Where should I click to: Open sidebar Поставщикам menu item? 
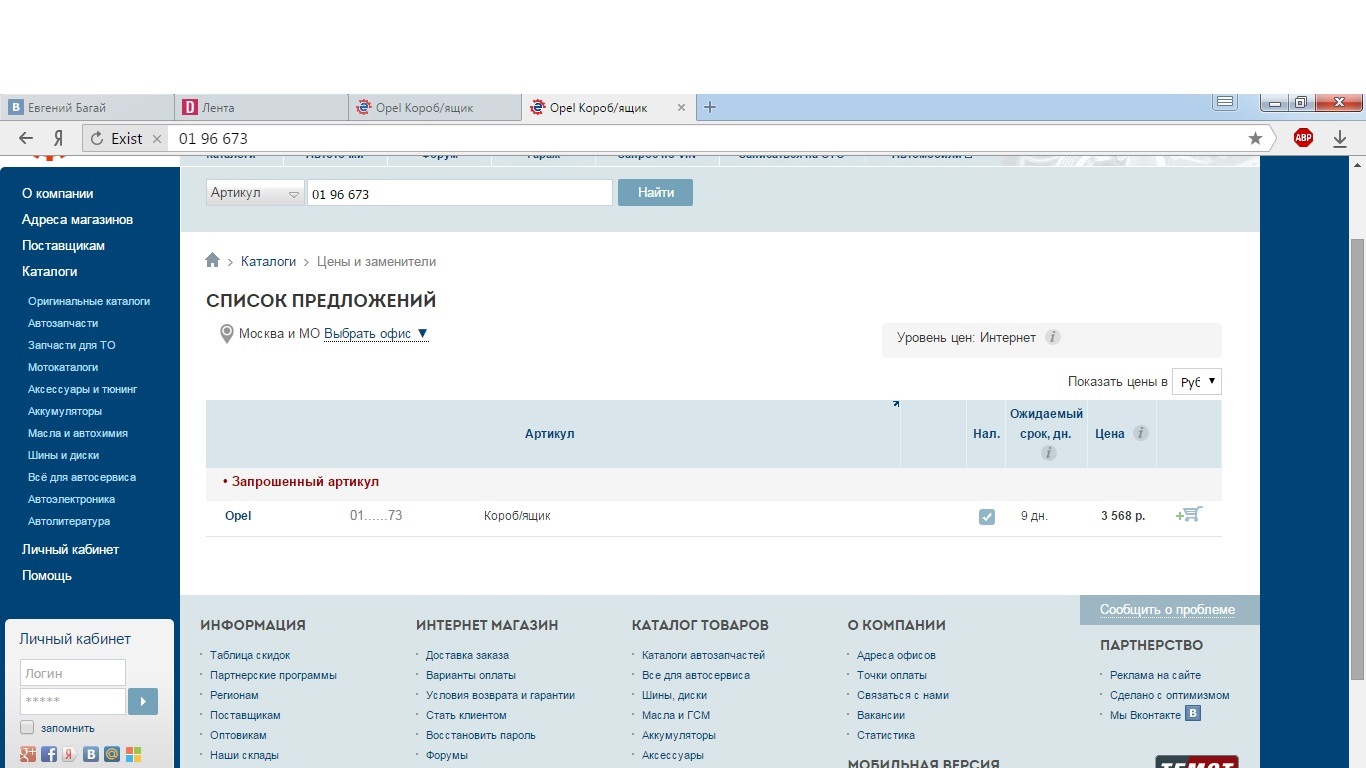point(63,245)
